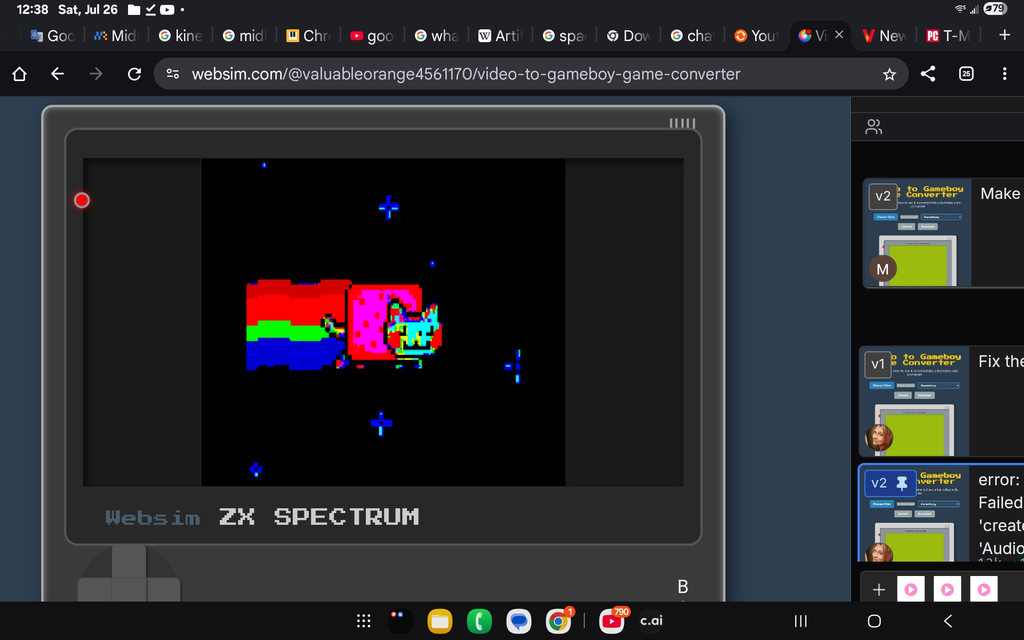Click the websim address bar URL
This screenshot has height=640, width=1024.
click(466, 74)
